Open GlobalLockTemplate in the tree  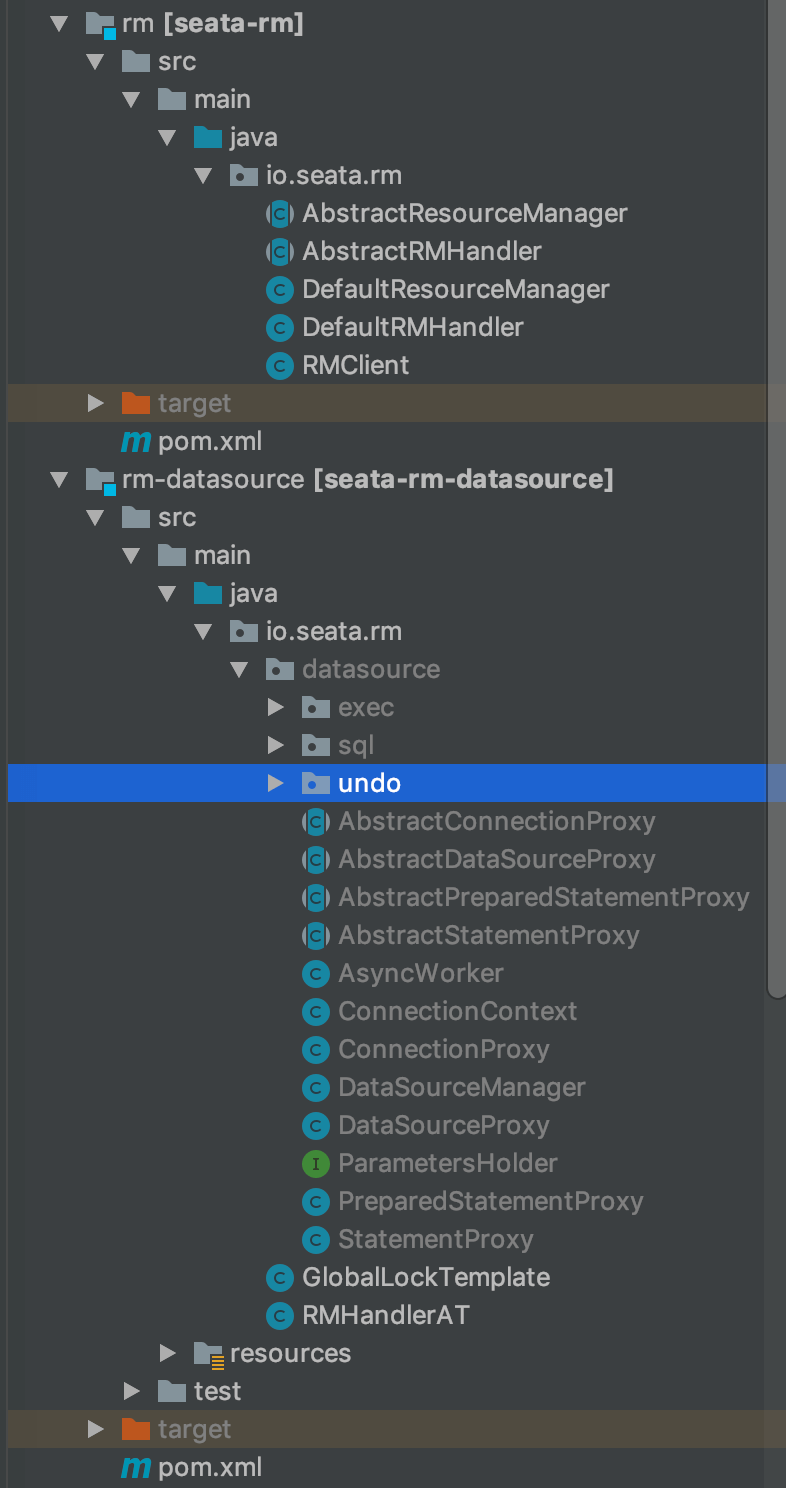coord(425,1278)
